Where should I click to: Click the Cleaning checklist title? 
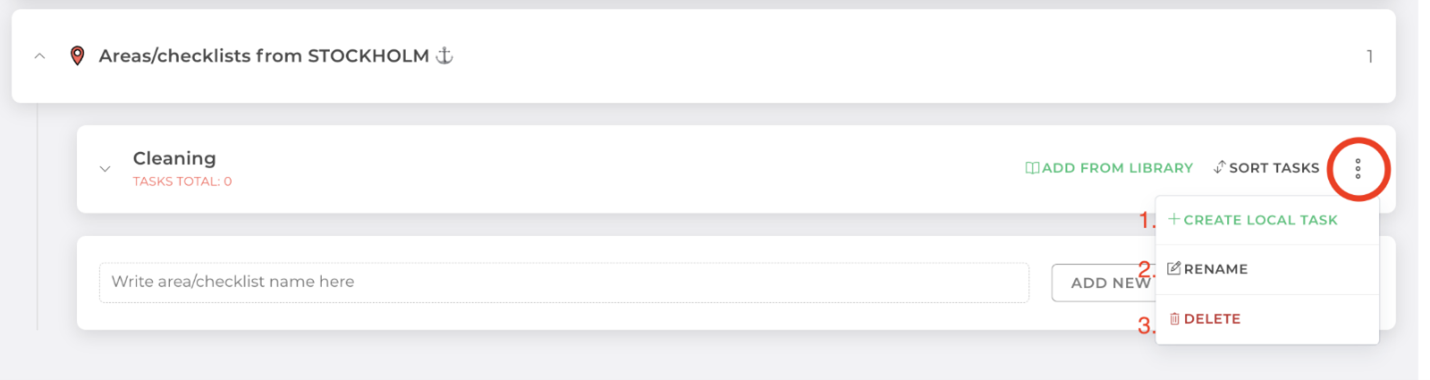tap(174, 158)
